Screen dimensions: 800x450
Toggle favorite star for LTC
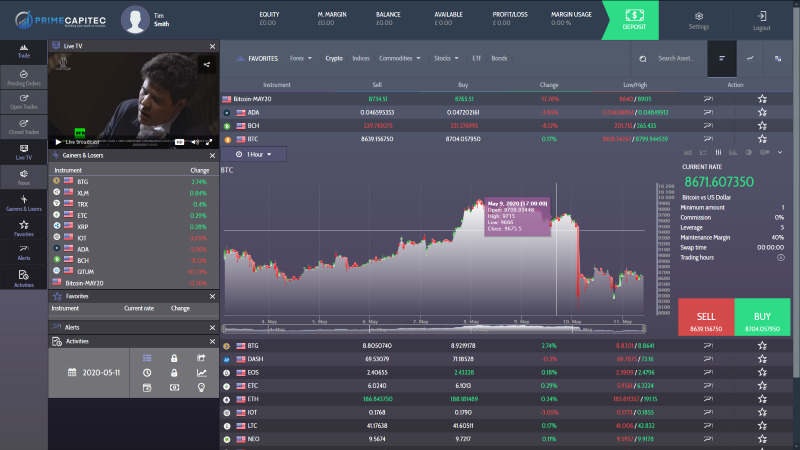tap(762, 426)
